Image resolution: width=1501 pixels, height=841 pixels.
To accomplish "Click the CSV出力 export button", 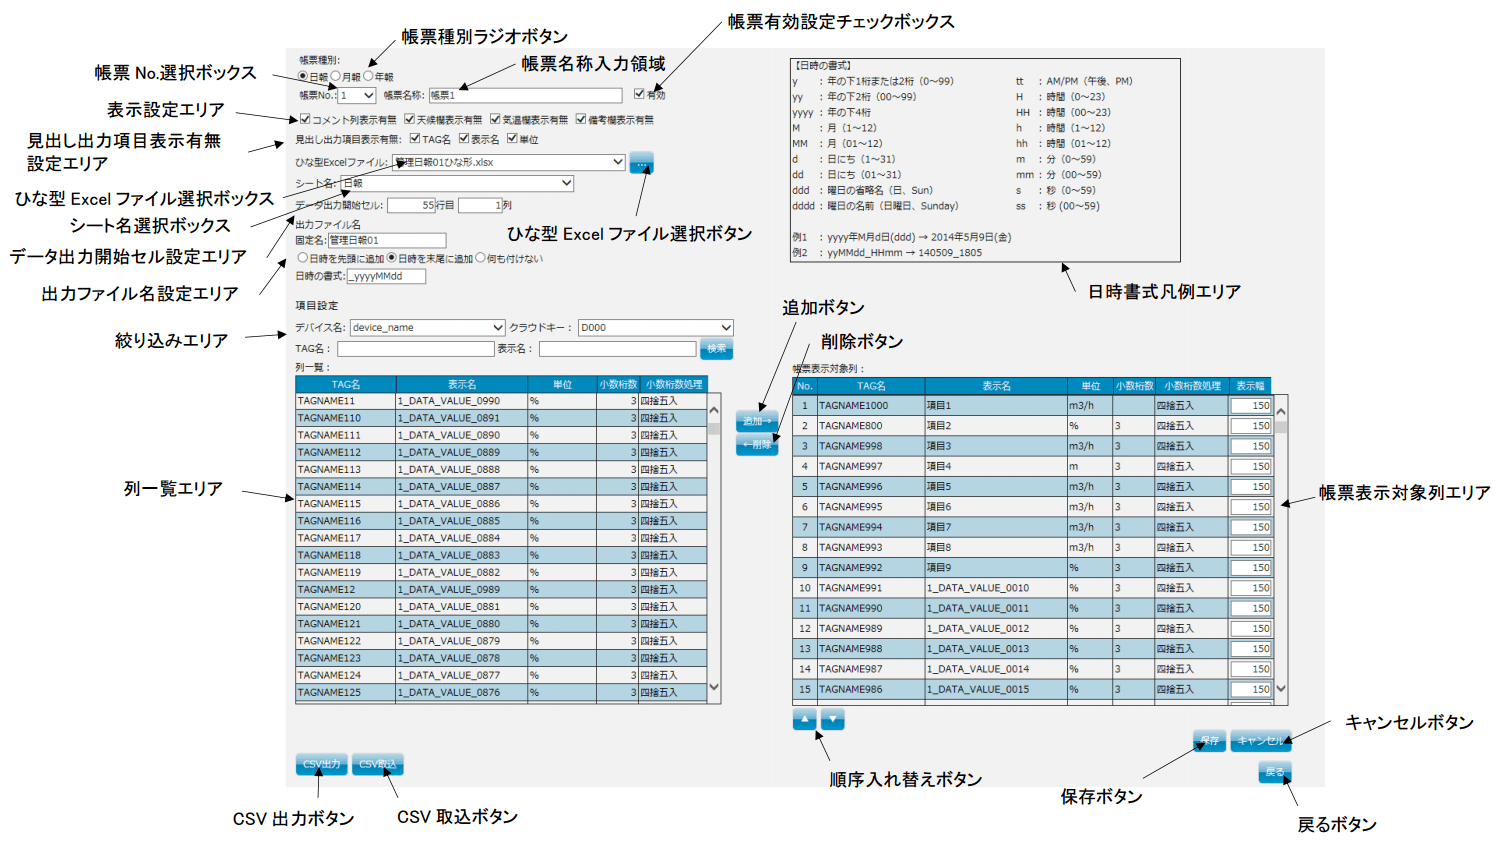I will coord(321,764).
